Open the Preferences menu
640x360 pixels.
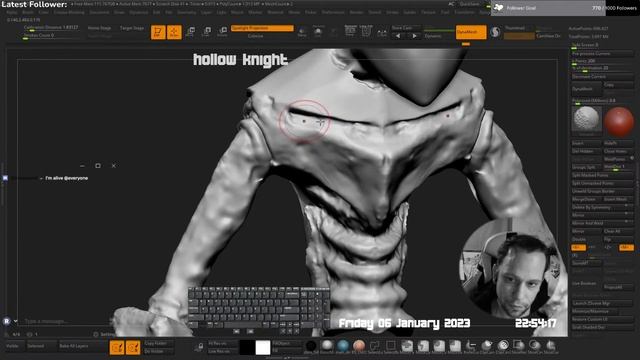click(333, 13)
